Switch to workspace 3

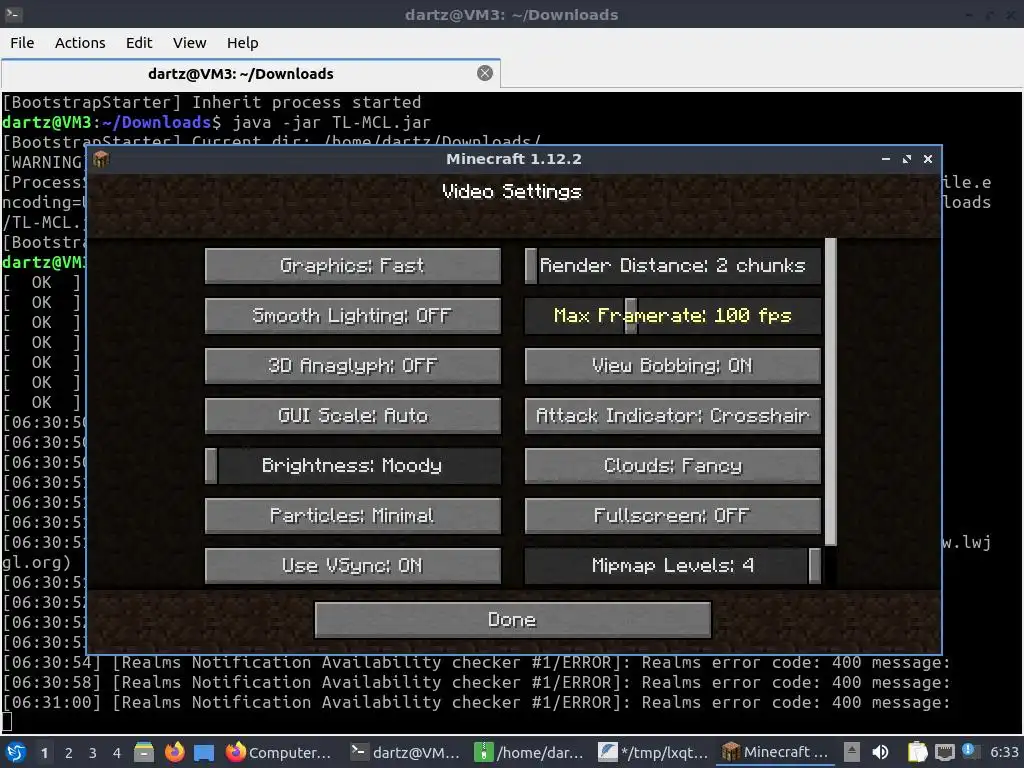click(93, 753)
